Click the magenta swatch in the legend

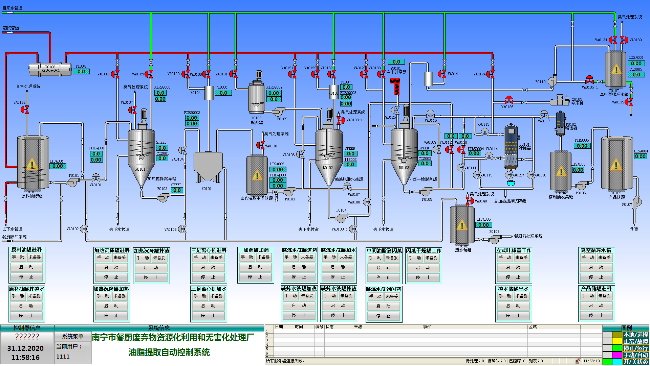617,355
